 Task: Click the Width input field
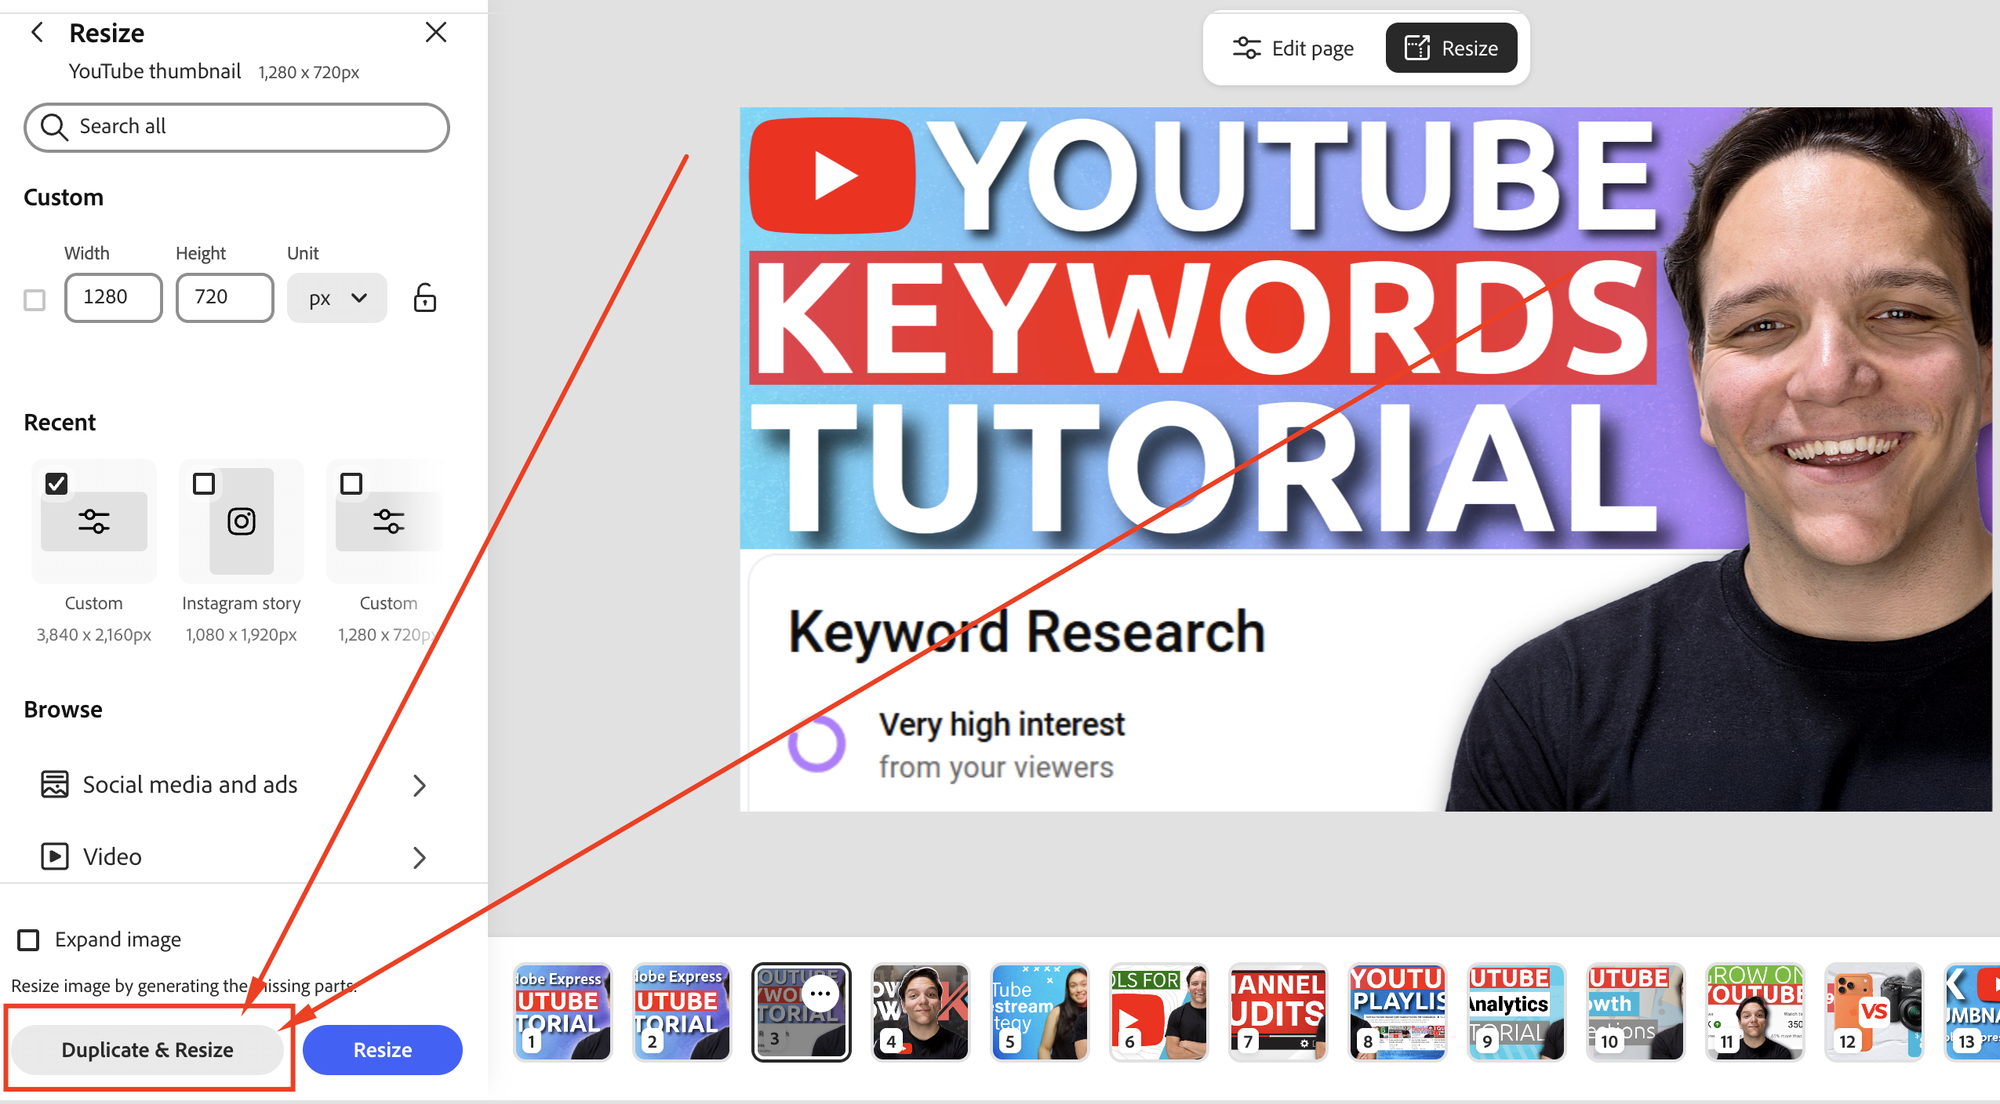point(113,298)
